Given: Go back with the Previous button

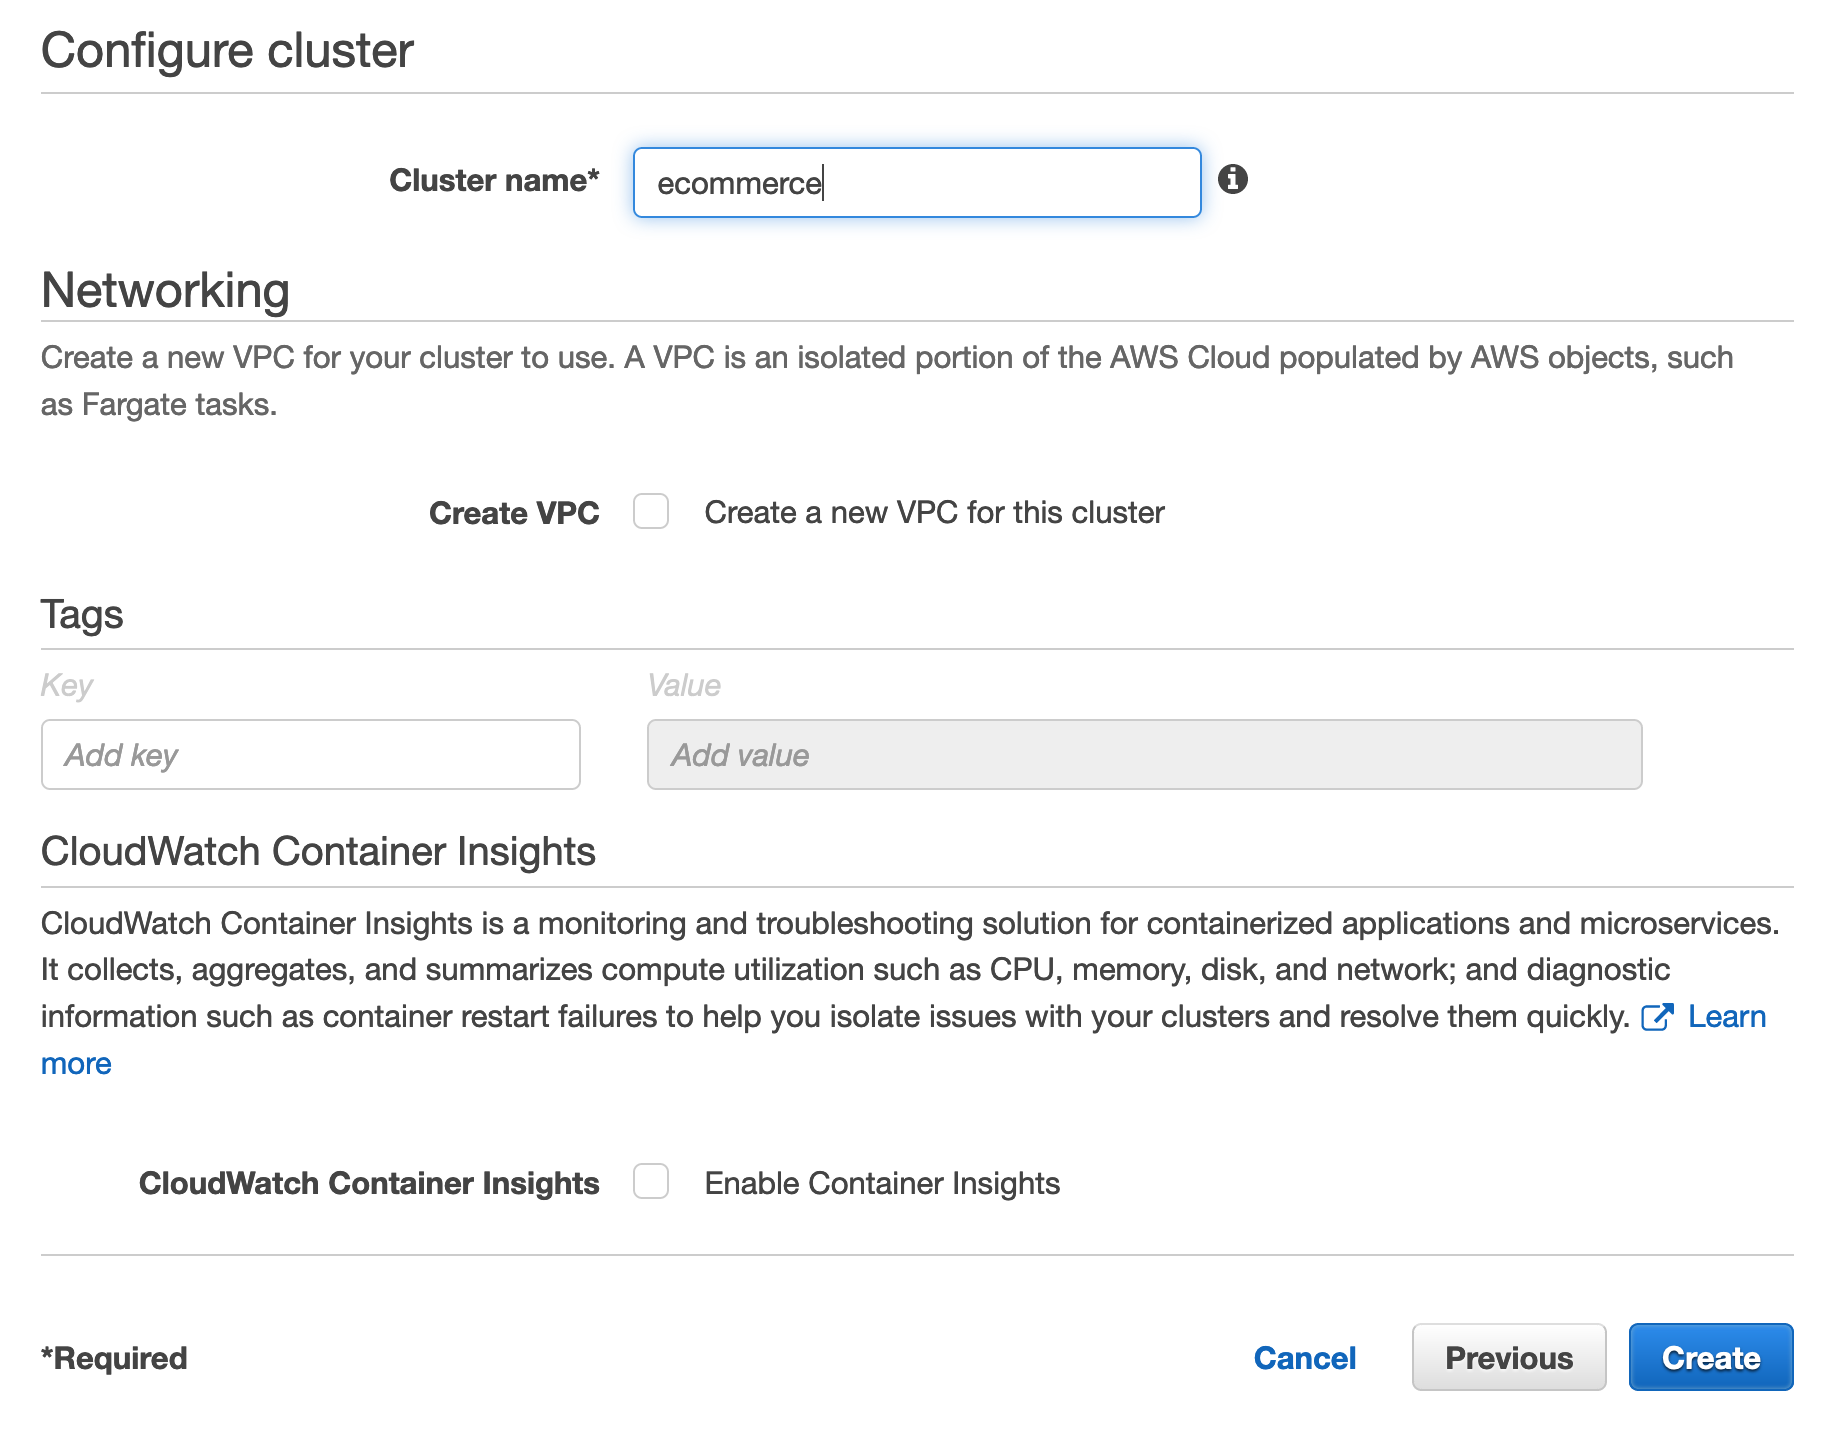Looking at the screenshot, I should coord(1509,1358).
